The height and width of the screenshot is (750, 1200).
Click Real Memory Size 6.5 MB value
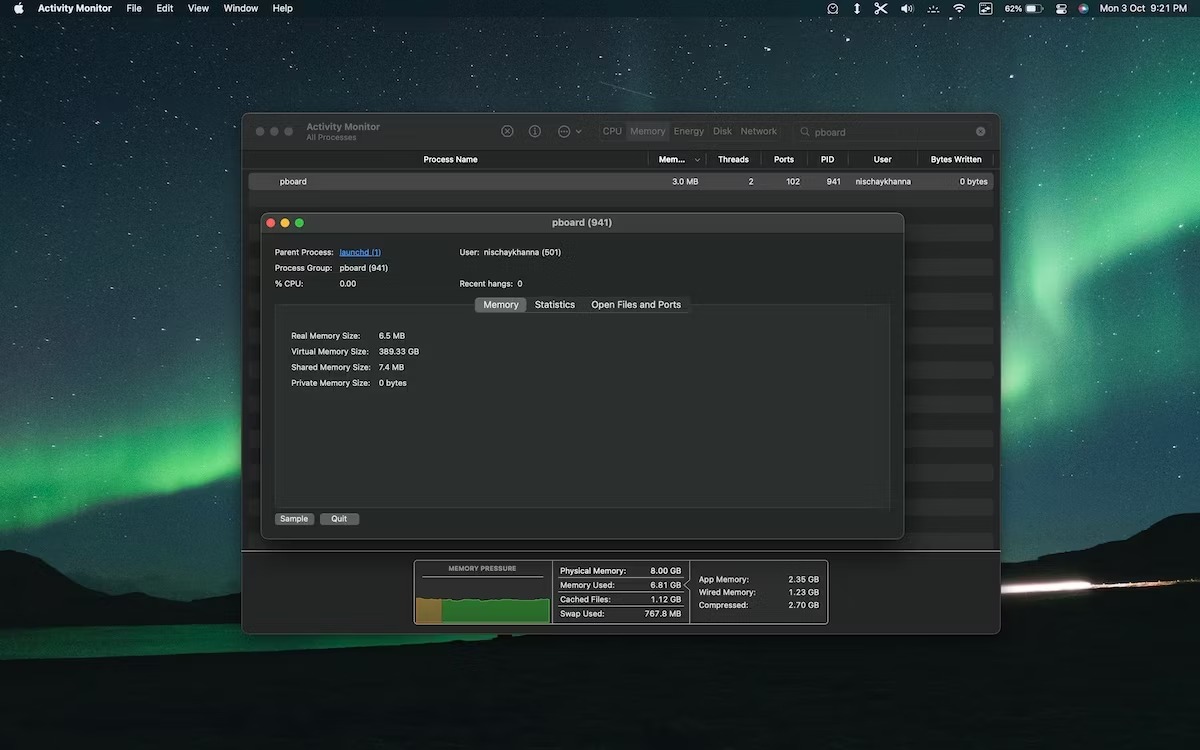tap(392, 336)
